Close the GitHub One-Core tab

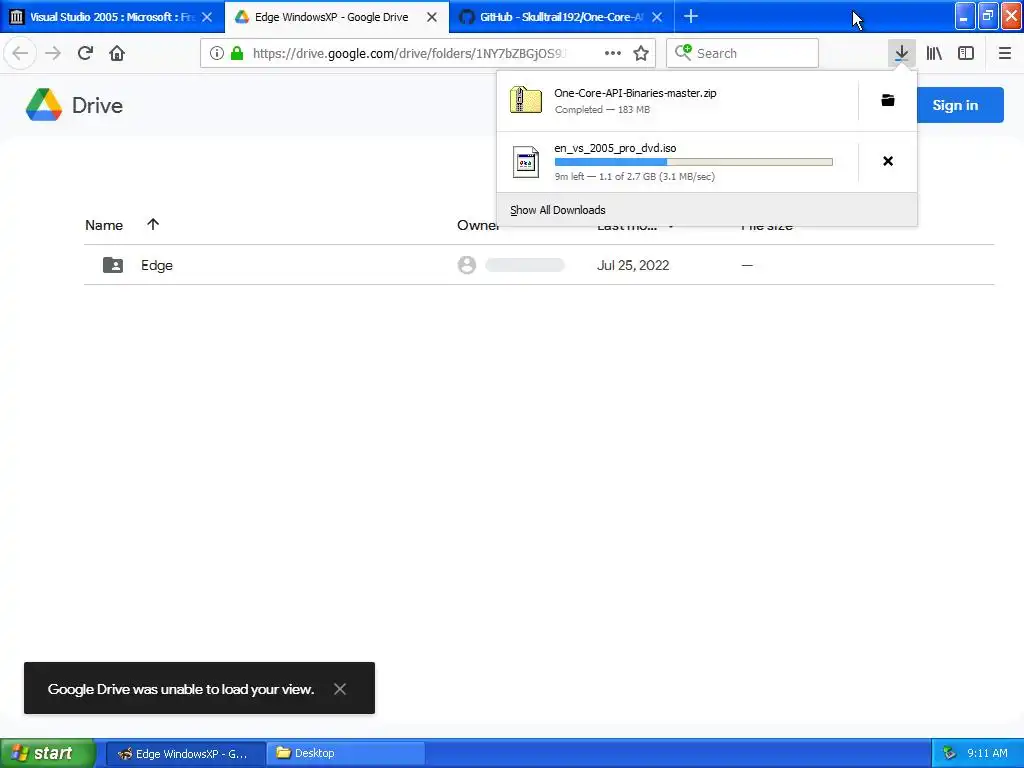[x=657, y=17]
